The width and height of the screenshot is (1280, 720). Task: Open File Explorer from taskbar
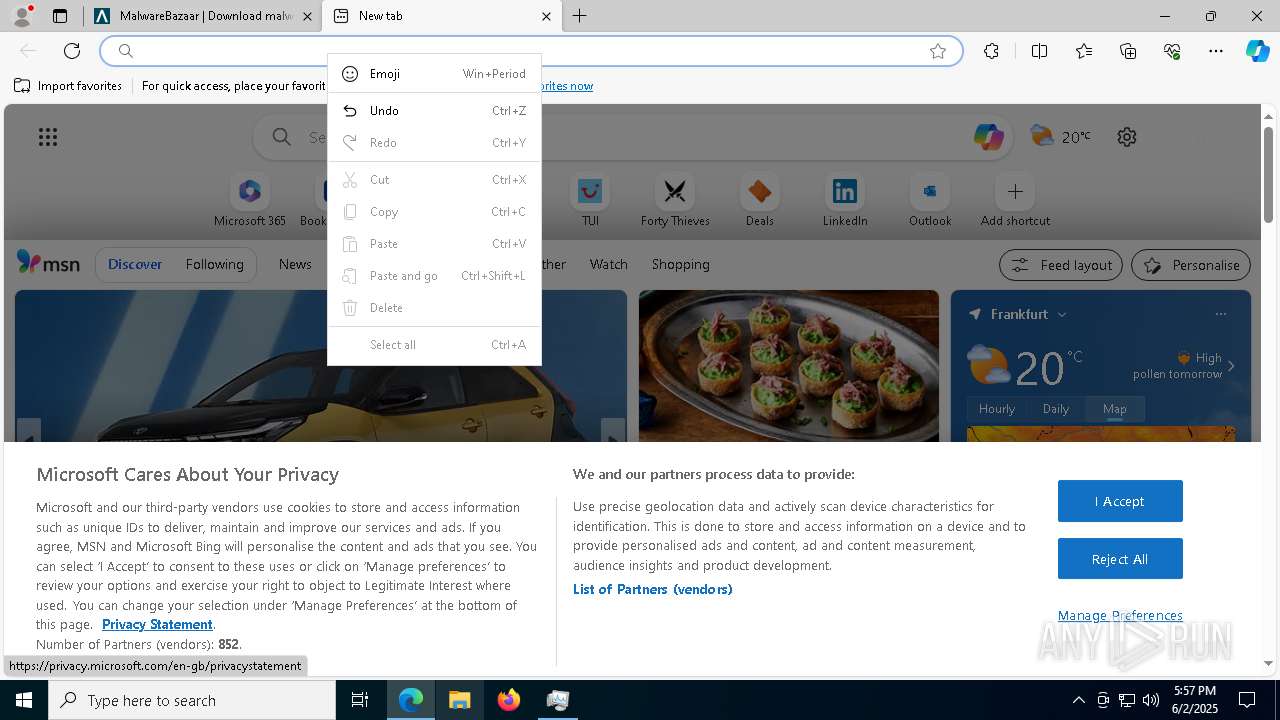[459, 700]
